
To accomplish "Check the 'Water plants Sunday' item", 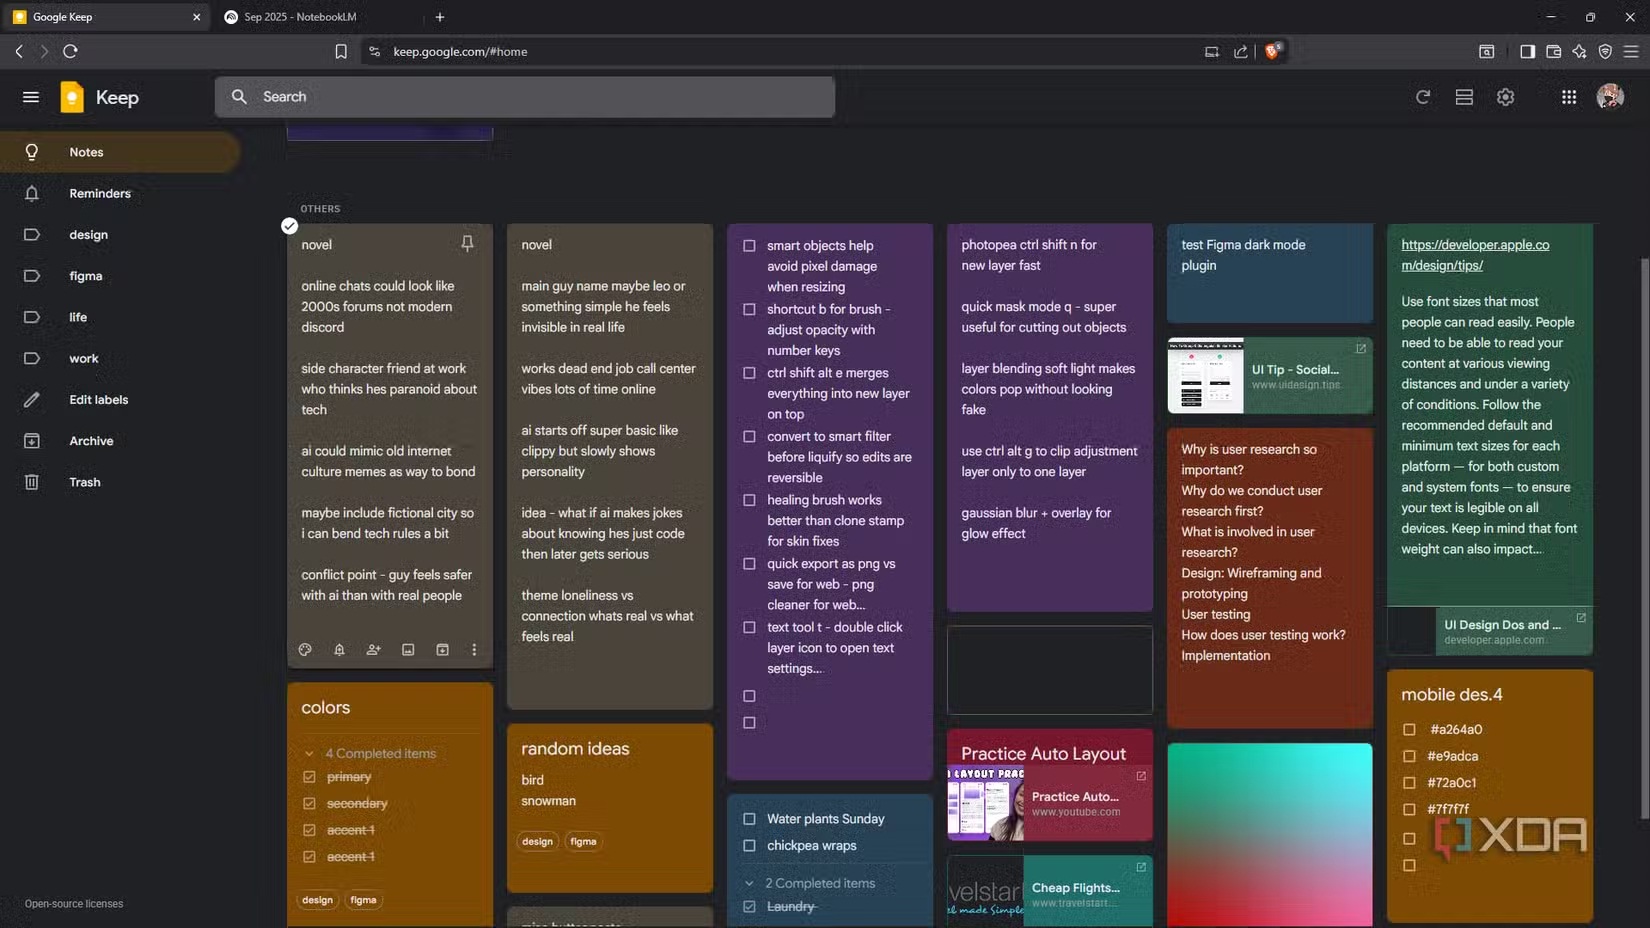I will (x=749, y=819).
